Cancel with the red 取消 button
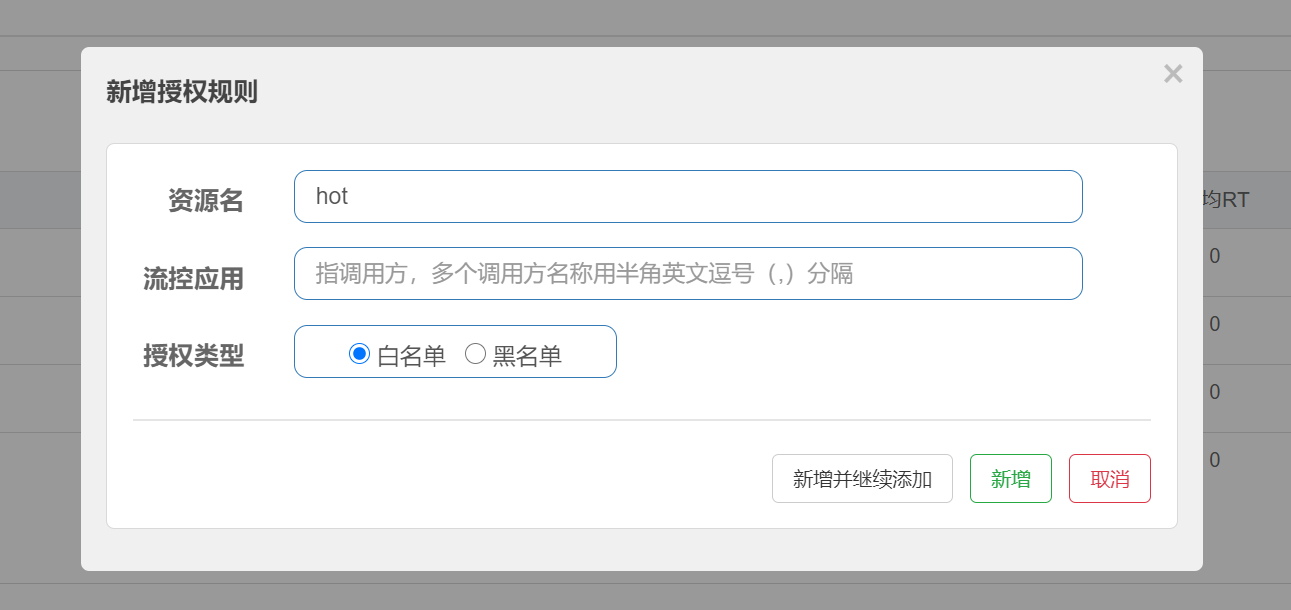1291x610 pixels. [1109, 479]
